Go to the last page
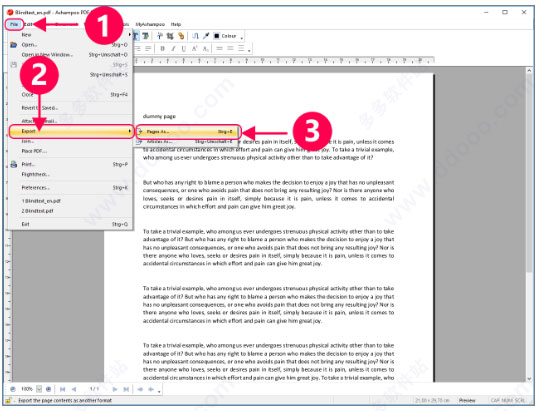Screen dimensions: 541x411 tap(126, 389)
